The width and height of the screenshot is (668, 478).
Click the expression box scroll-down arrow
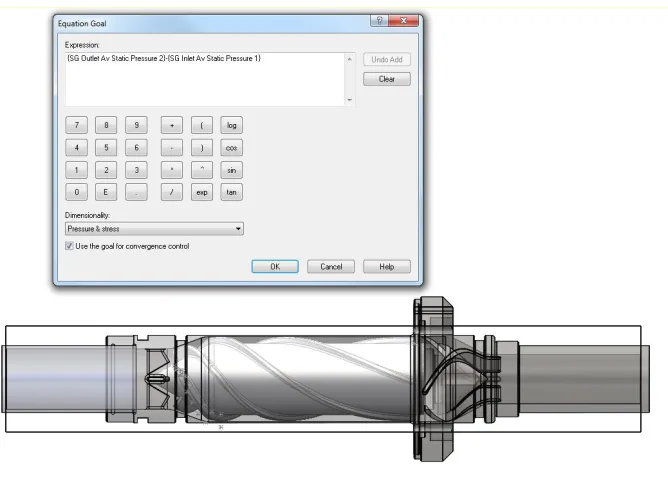tap(350, 100)
